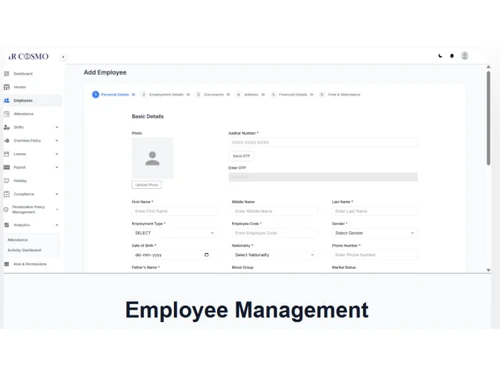Click the step 1 circle for Personal Details
This screenshot has height=375, width=500.
pos(96,95)
